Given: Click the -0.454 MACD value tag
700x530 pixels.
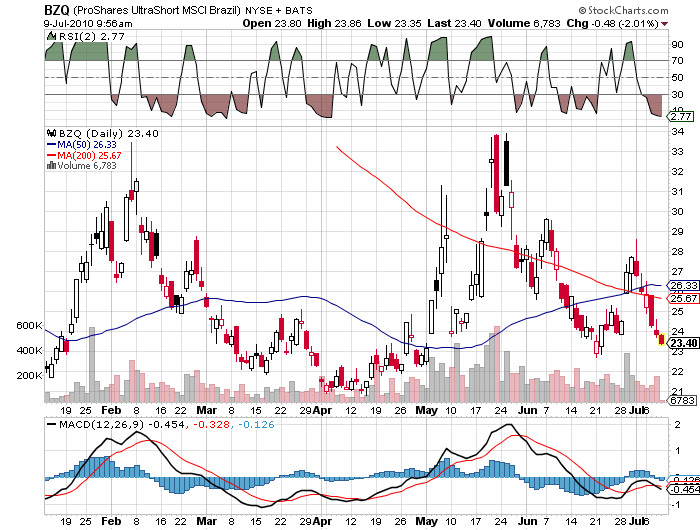Looking at the screenshot, I should pyautogui.click(x=683, y=489).
